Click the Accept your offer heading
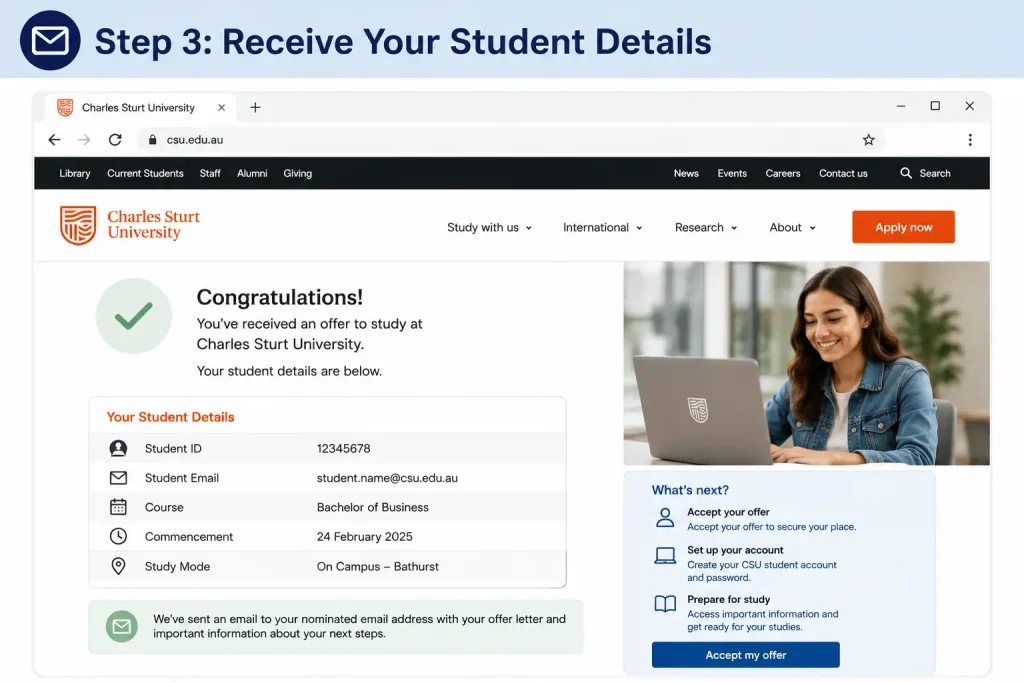This screenshot has width=1024, height=683. pyautogui.click(x=728, y=512)
